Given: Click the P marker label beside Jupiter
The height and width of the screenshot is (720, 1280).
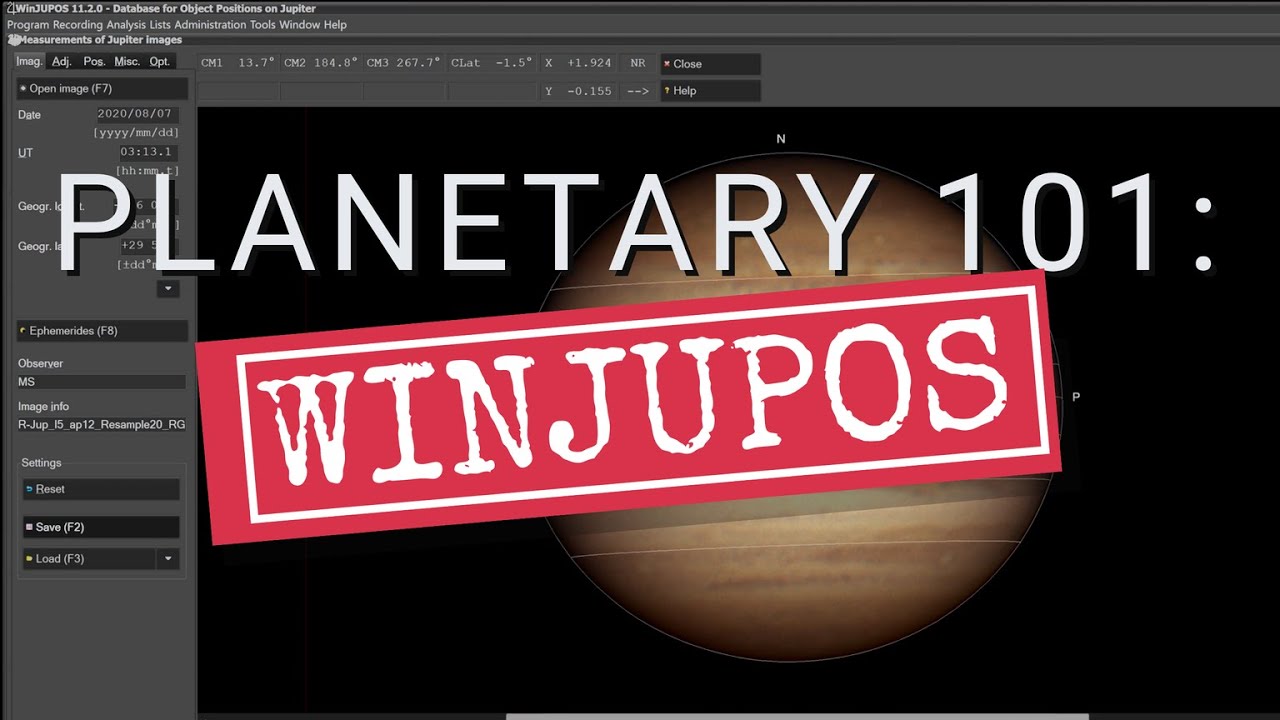Looking at the screenshot, I should point(1076,397).
